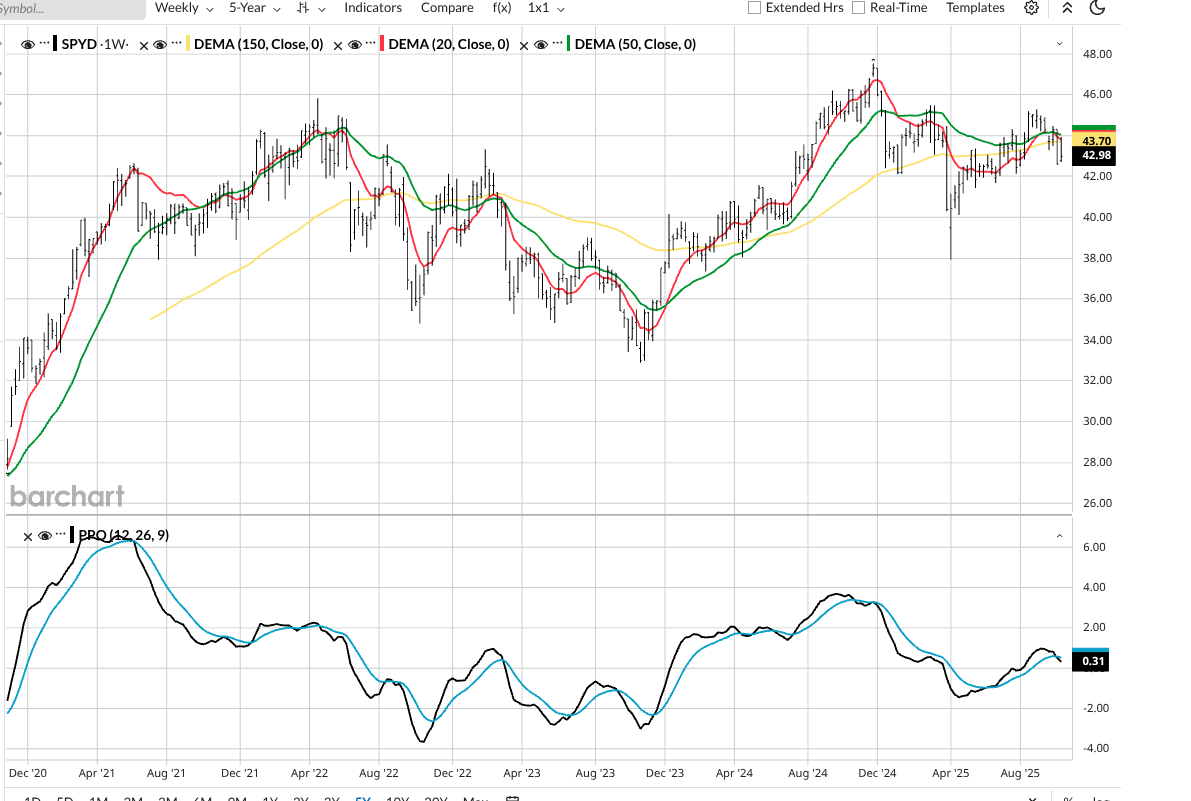This screenshot has height=801, width=1191.
Task: Open chart settings gear icon
Action: [1031, 8]
